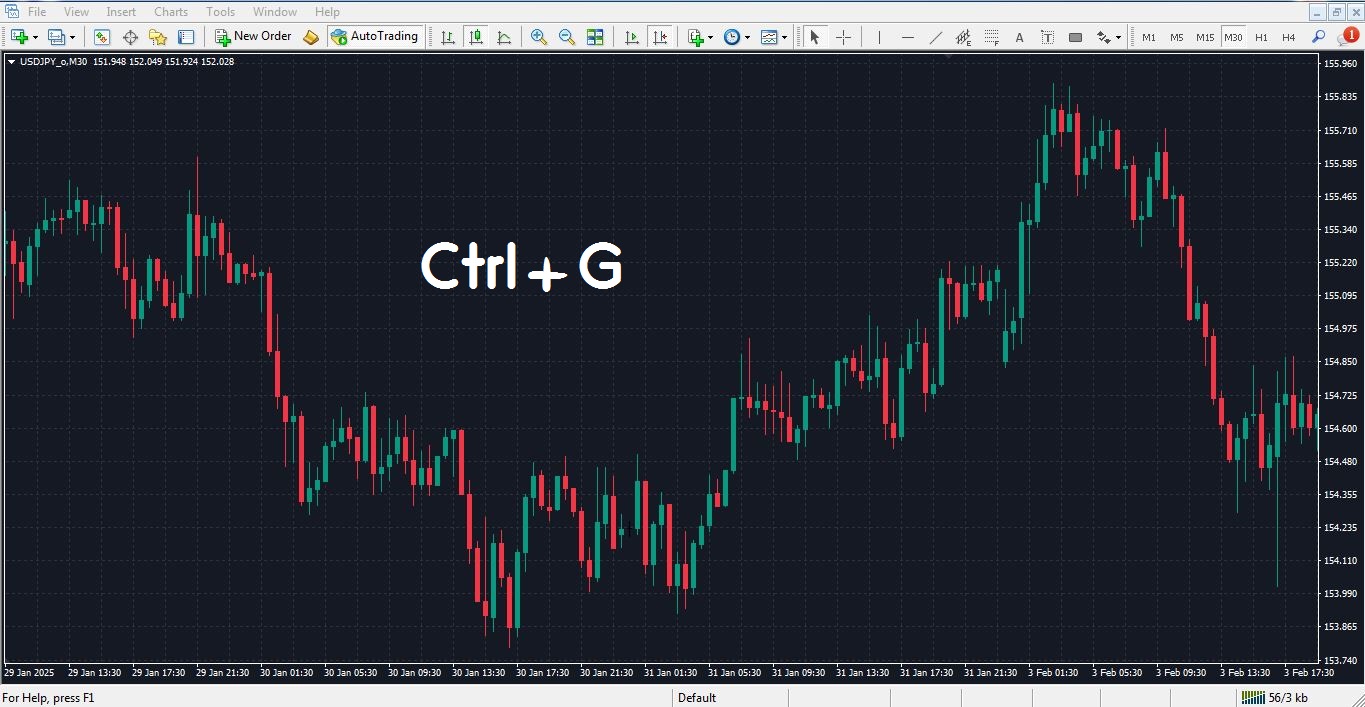Select the Crosshair tool

click(x=843, y=37)
